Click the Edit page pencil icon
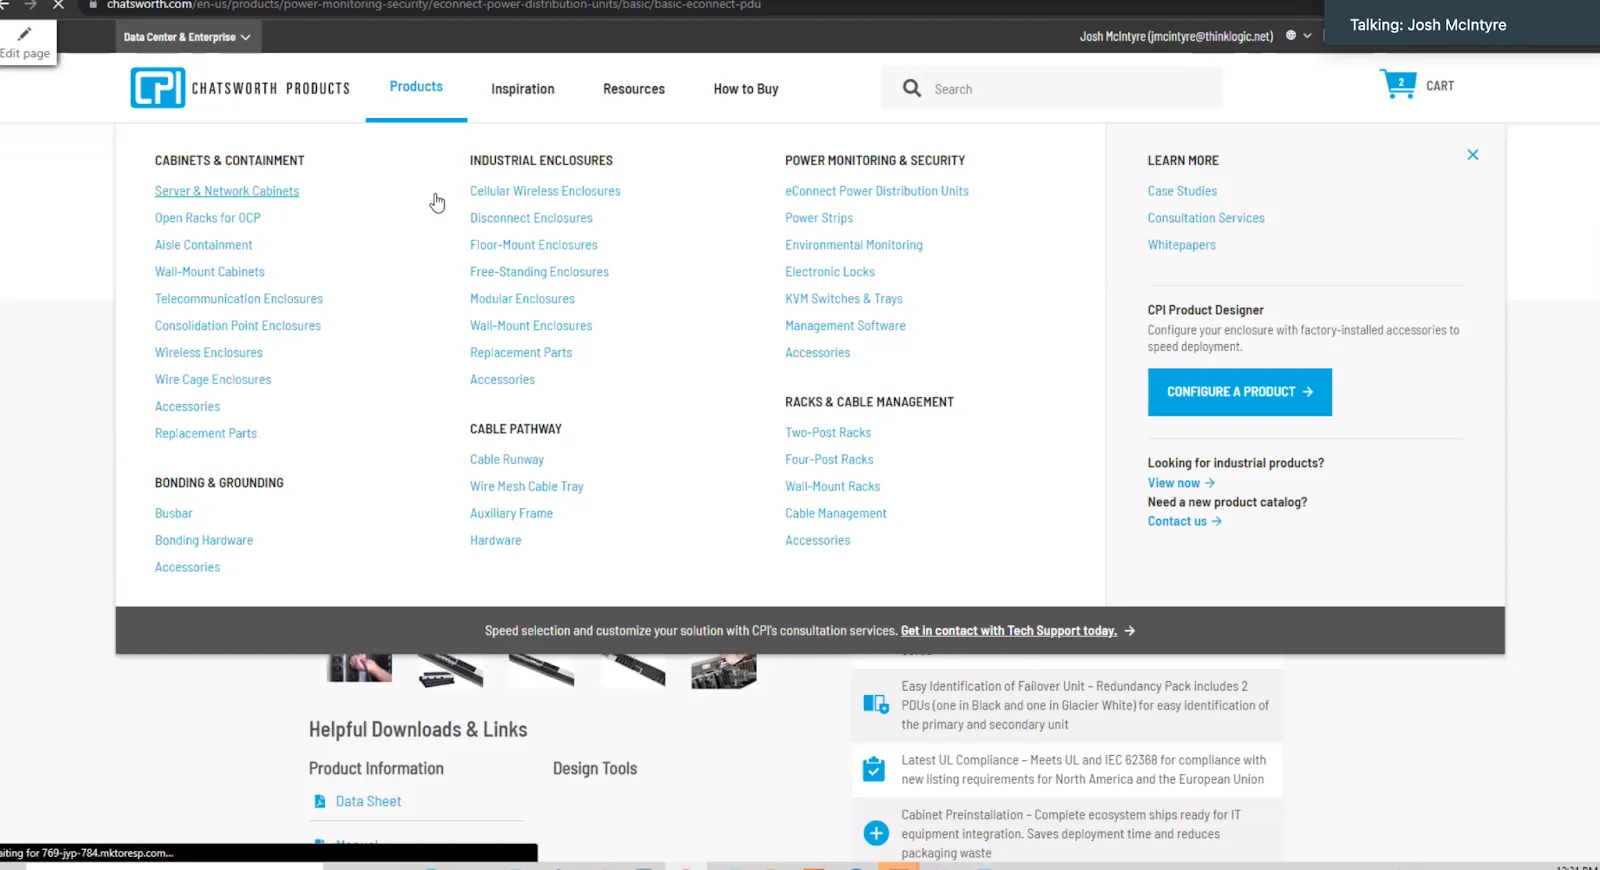Viewport: 1600px width, 870px height. (24, 34)
